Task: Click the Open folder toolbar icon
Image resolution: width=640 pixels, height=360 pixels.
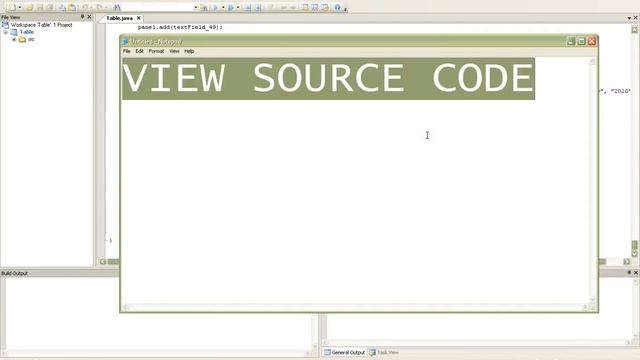Action: (x=29, y=7)
